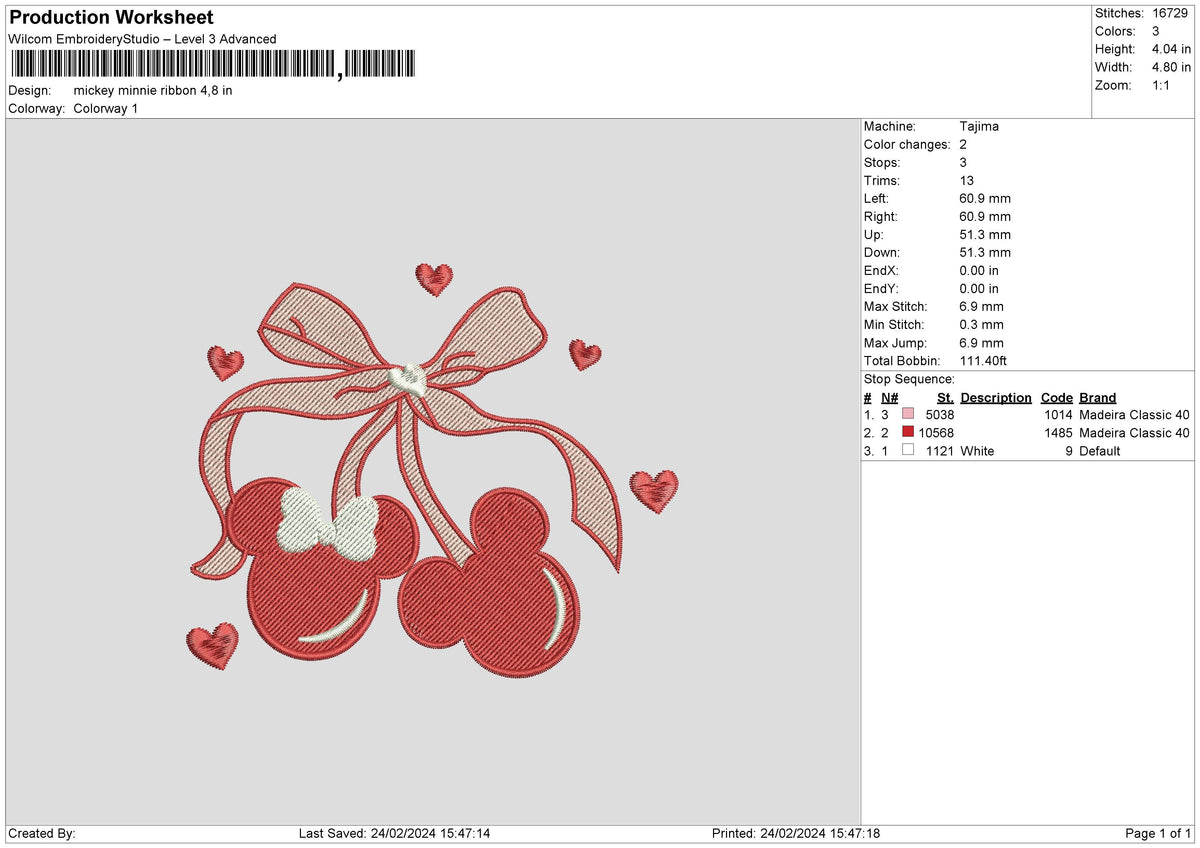Click design name 'mickey minnie ribbon 4,8 in'
Screen dimensions: 1200x848
click(153, 90)
